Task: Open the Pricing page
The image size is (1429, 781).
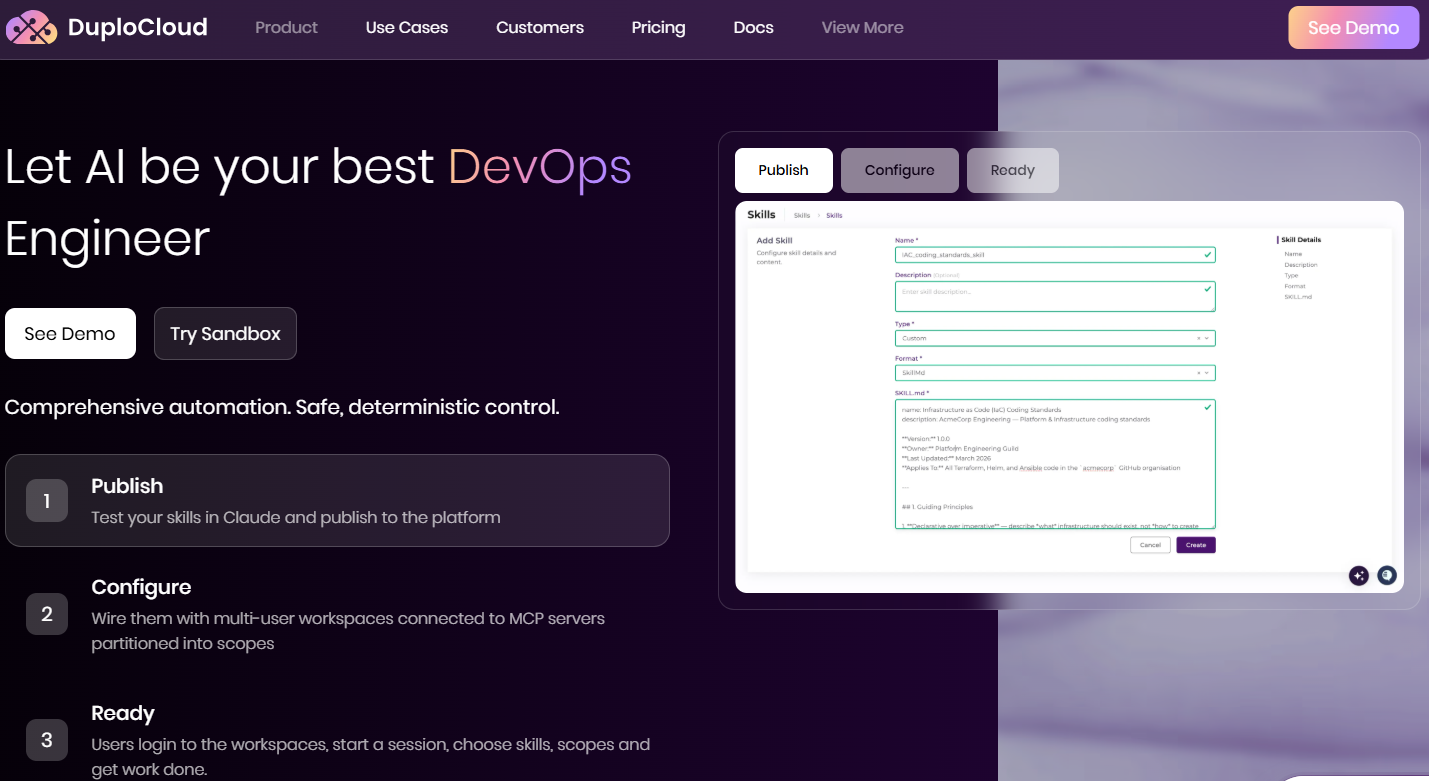Action: pos(658,28)
